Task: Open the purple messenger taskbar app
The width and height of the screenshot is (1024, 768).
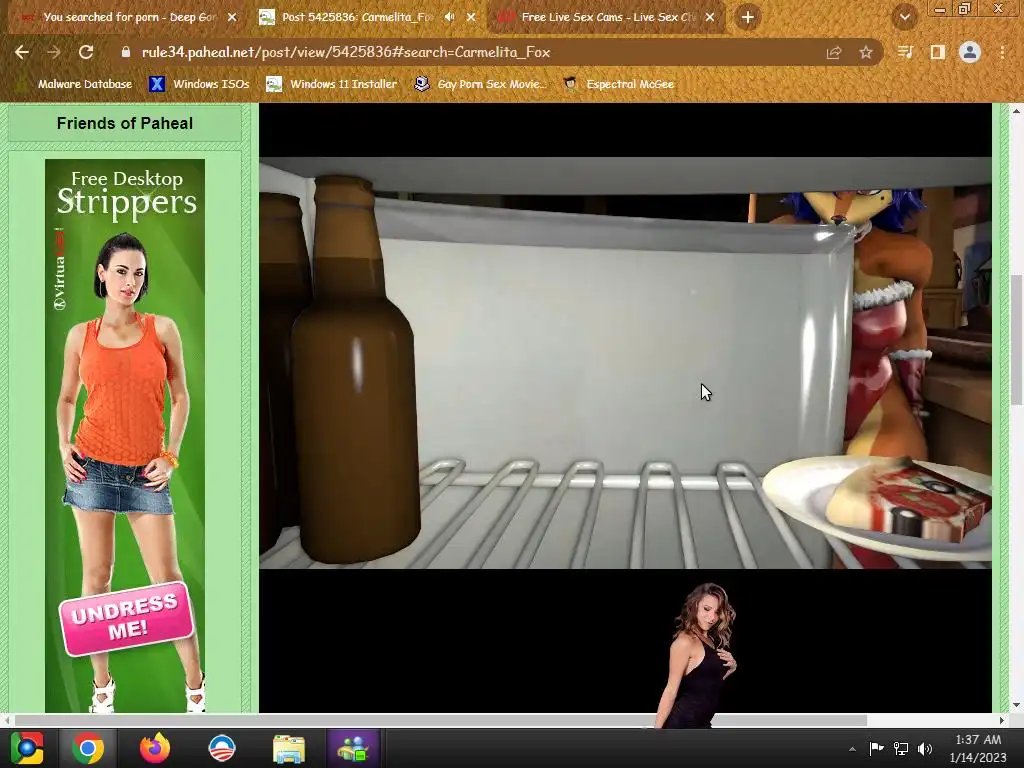Action: pyautogui.click(x=353, y=748)
